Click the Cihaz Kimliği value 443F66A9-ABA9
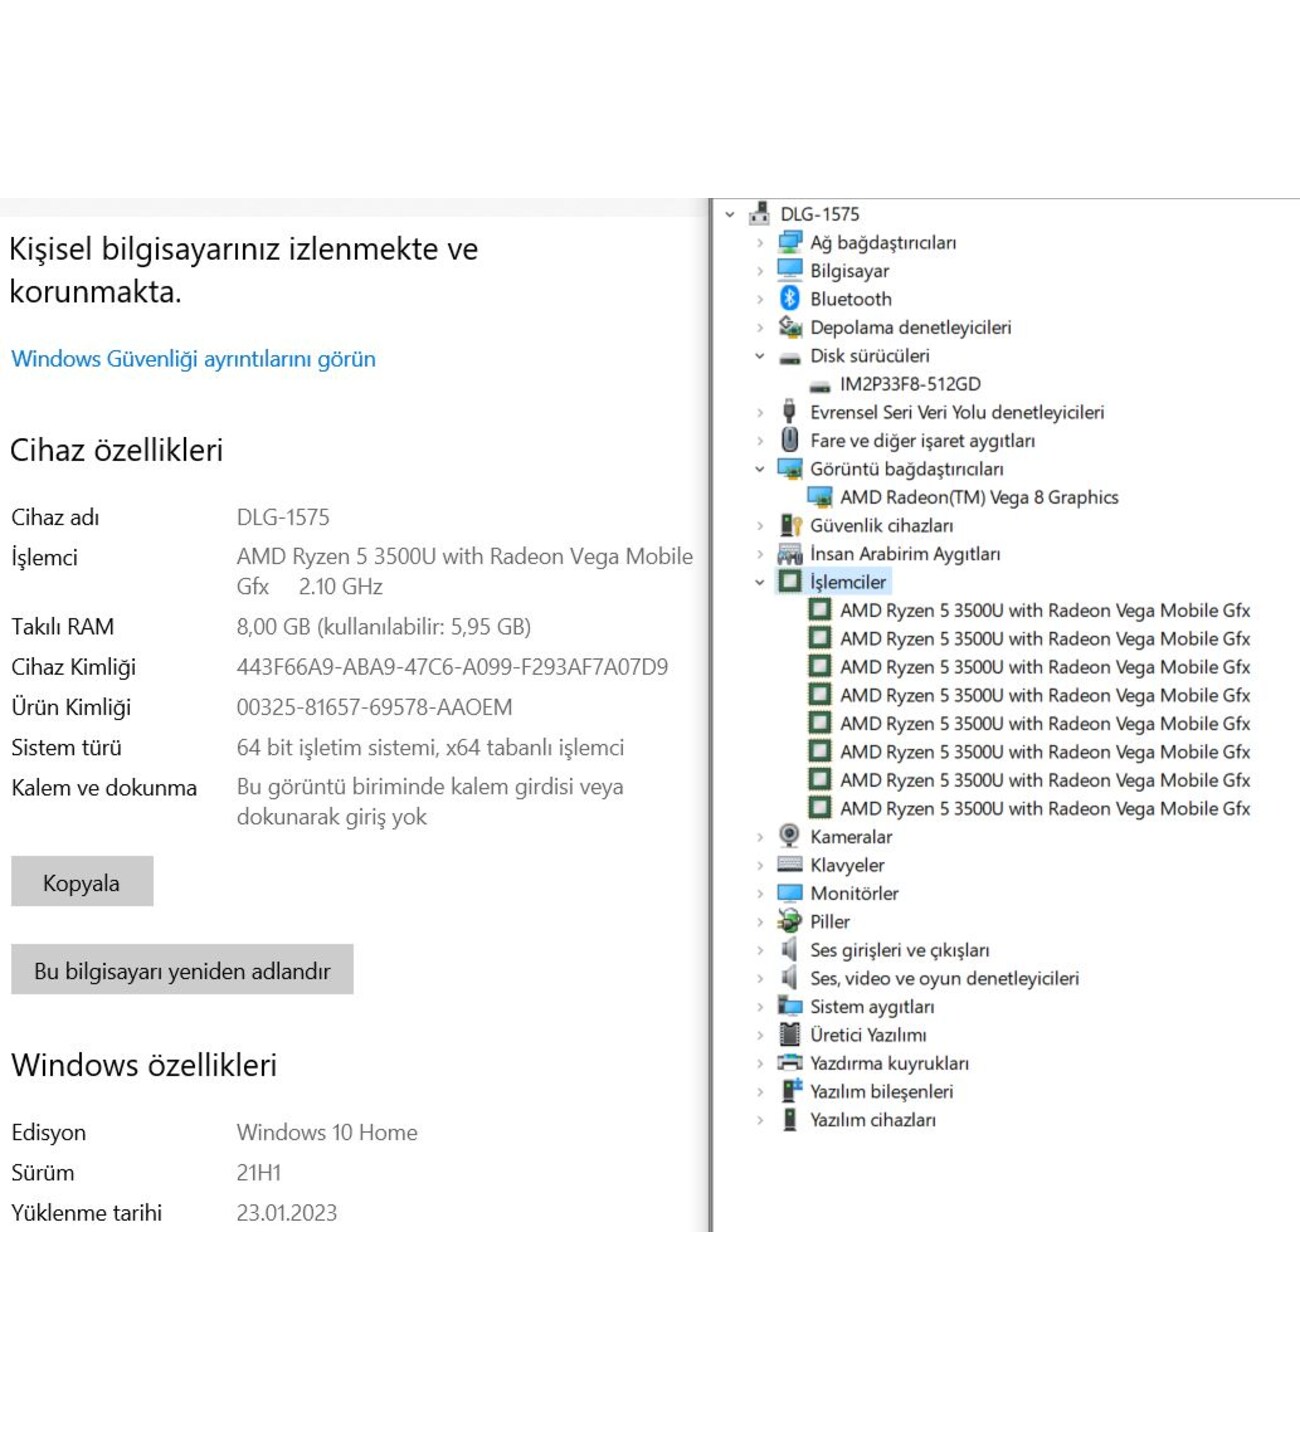The height and width of the screenshot is (1430, 1300). (x=452, y=666)
